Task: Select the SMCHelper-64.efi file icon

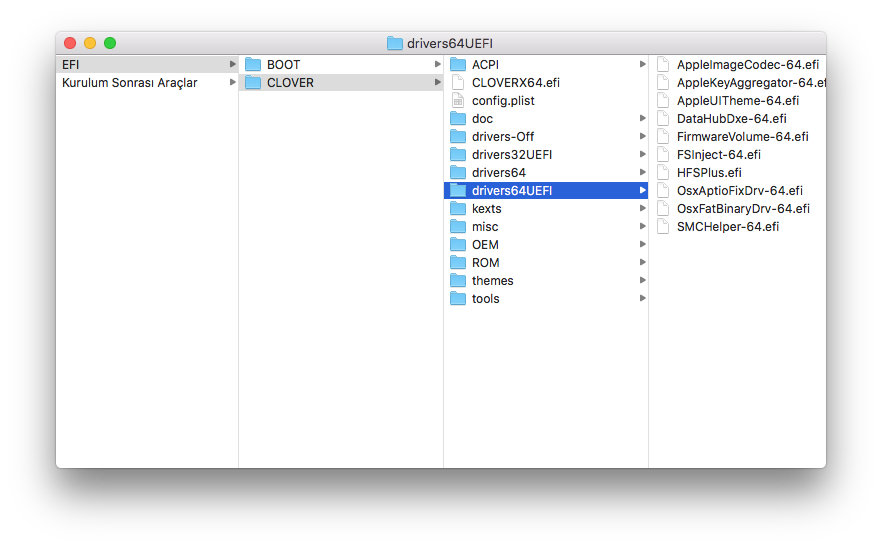Action: (663, 227)
